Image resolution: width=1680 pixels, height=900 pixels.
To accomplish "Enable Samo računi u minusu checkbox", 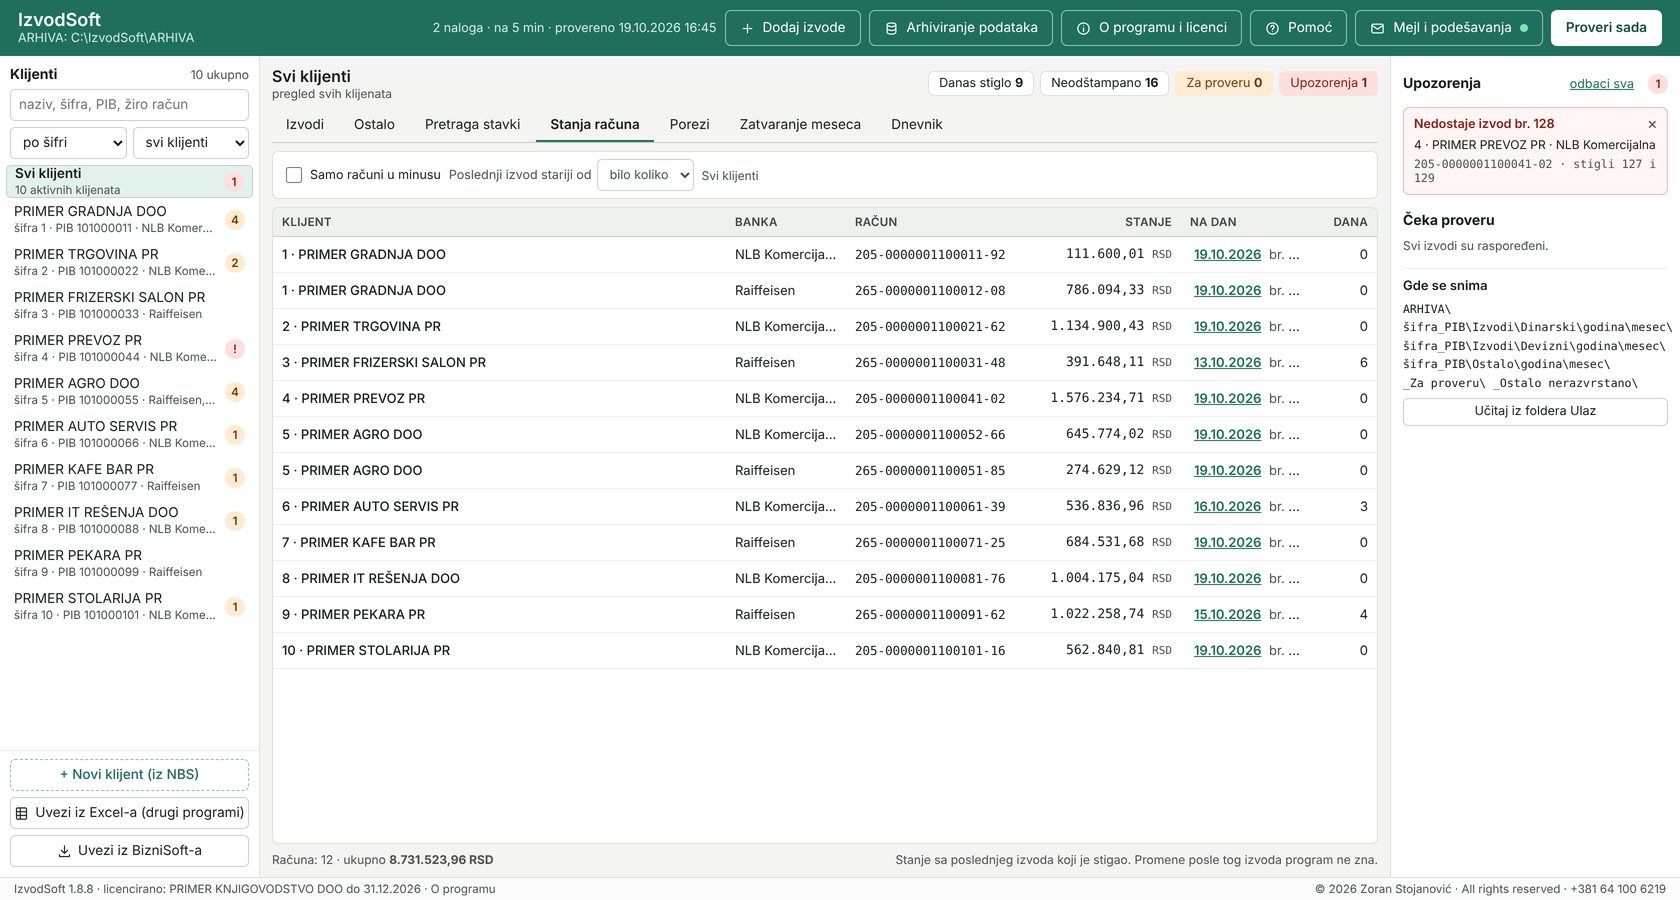I will (x=294, y=175).
